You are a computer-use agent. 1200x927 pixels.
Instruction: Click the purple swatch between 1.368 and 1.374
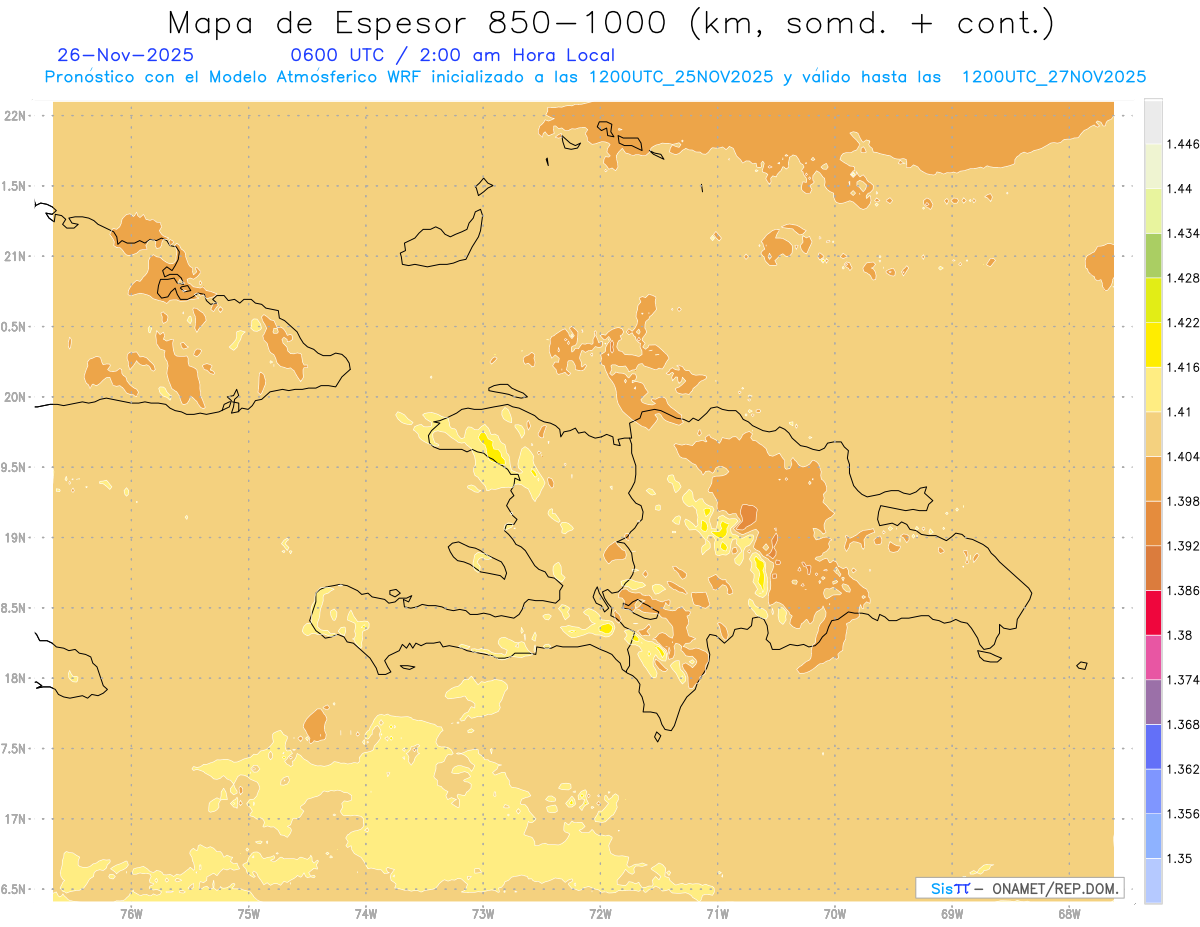(x=1153, y=702)
